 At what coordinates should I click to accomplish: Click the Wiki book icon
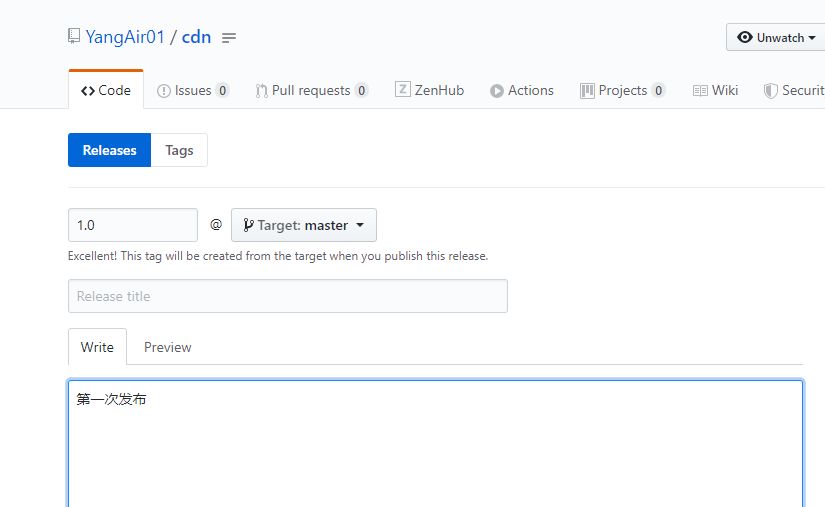coord(700,91)
